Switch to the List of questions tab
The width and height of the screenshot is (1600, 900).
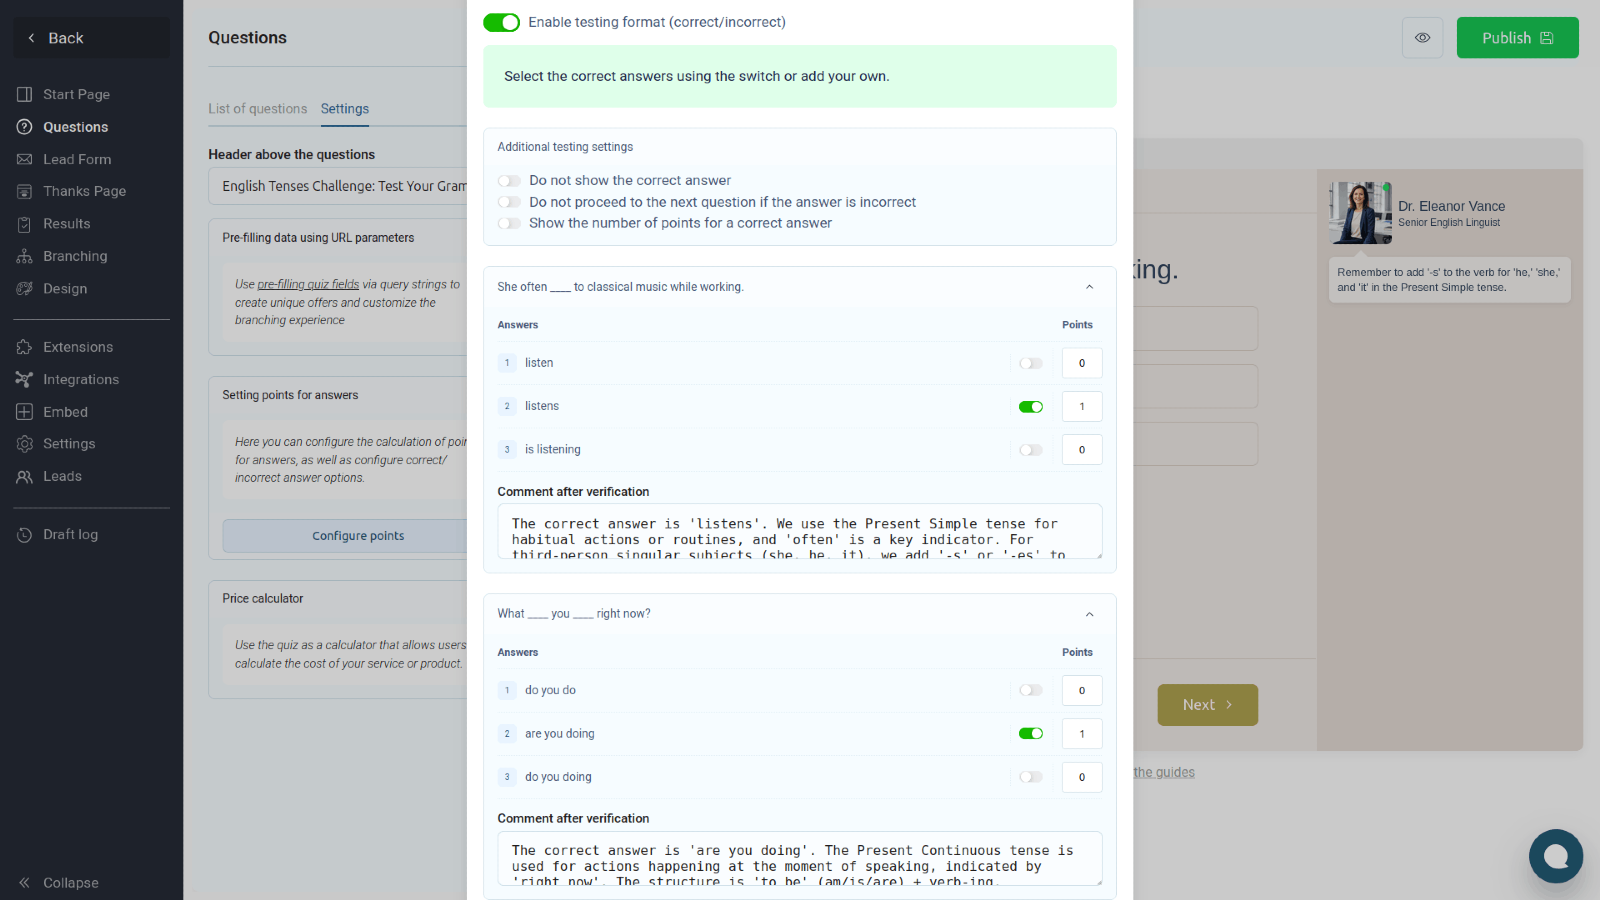[258, 108]
